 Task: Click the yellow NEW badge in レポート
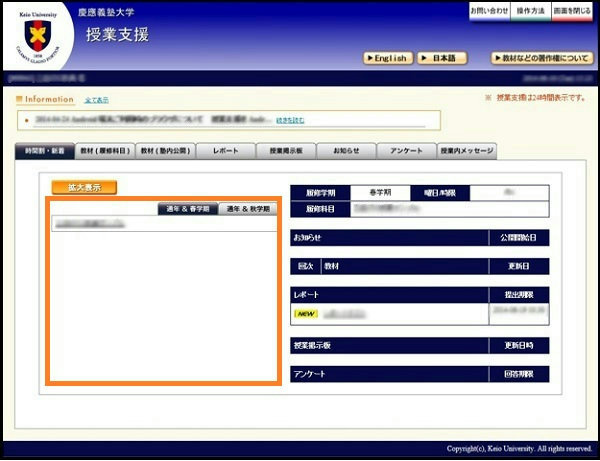pos(306,314)
